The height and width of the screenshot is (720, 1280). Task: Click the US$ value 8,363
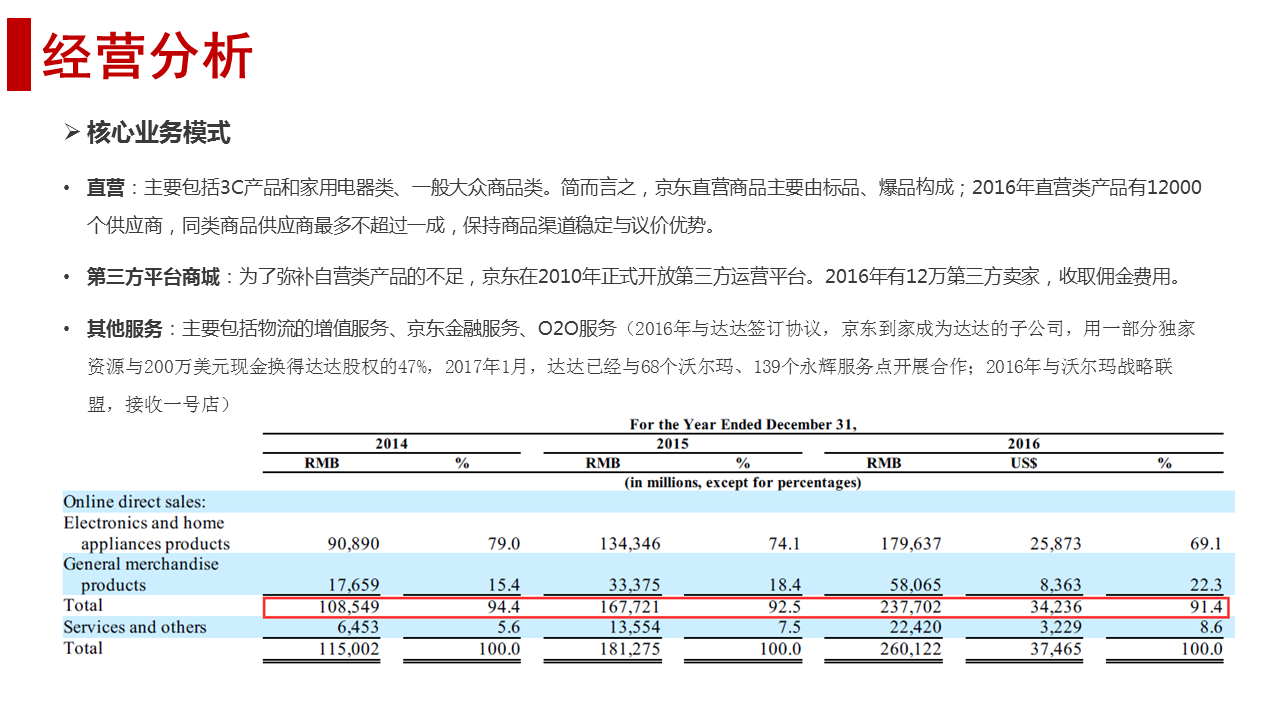(x=1061, y=585)
